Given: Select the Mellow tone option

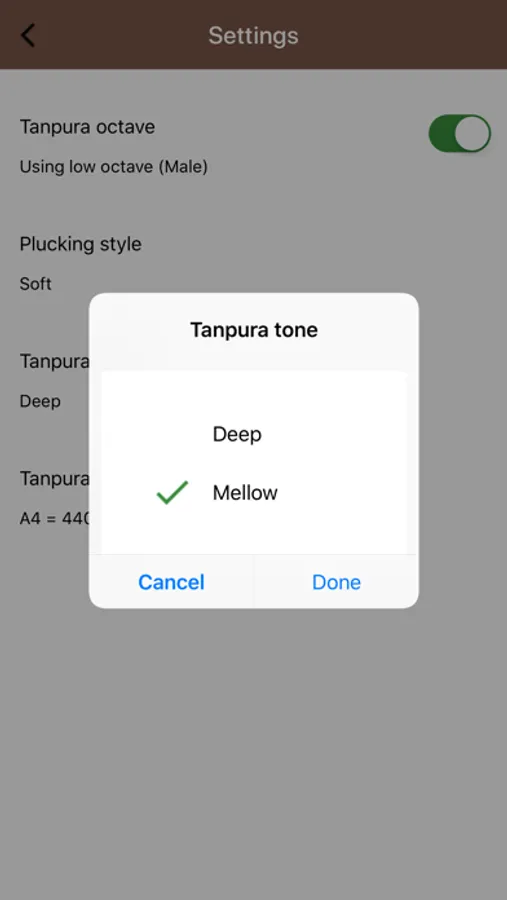Looking at the screenshot, I should 245,492.
